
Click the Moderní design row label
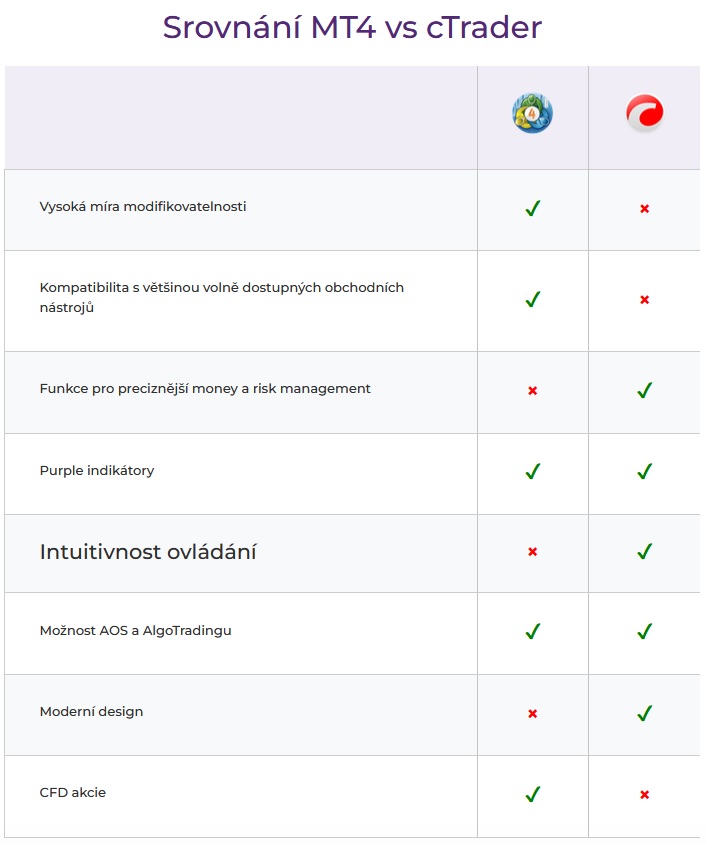click(x=91, y=712)
